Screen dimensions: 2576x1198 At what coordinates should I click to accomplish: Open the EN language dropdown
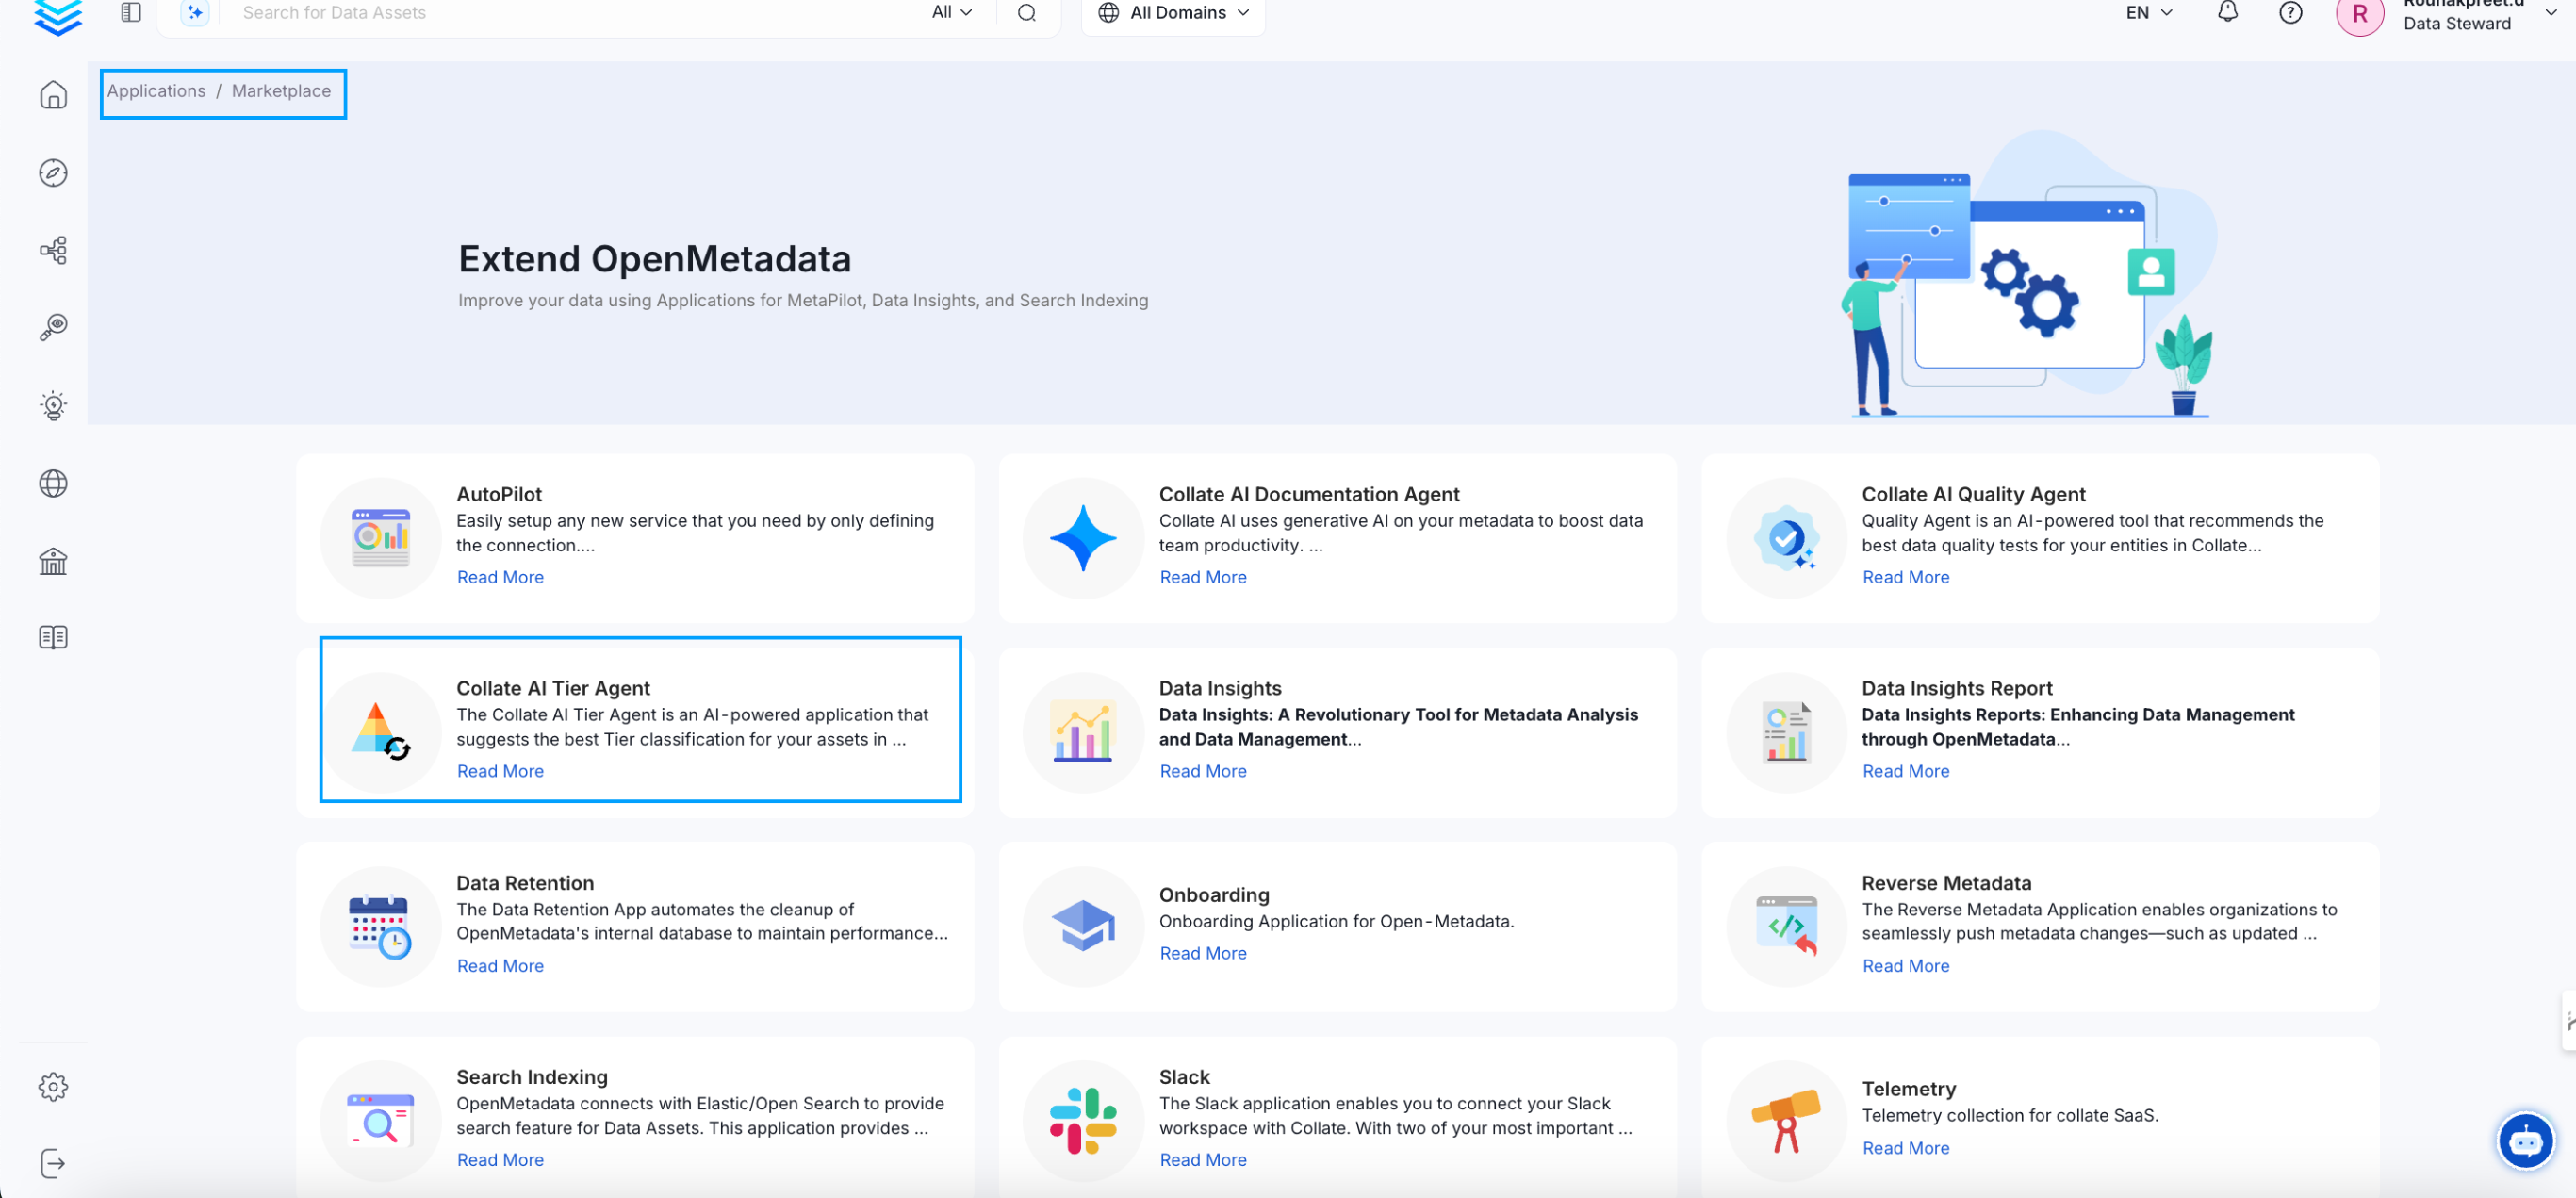(x=2149, y=12)
